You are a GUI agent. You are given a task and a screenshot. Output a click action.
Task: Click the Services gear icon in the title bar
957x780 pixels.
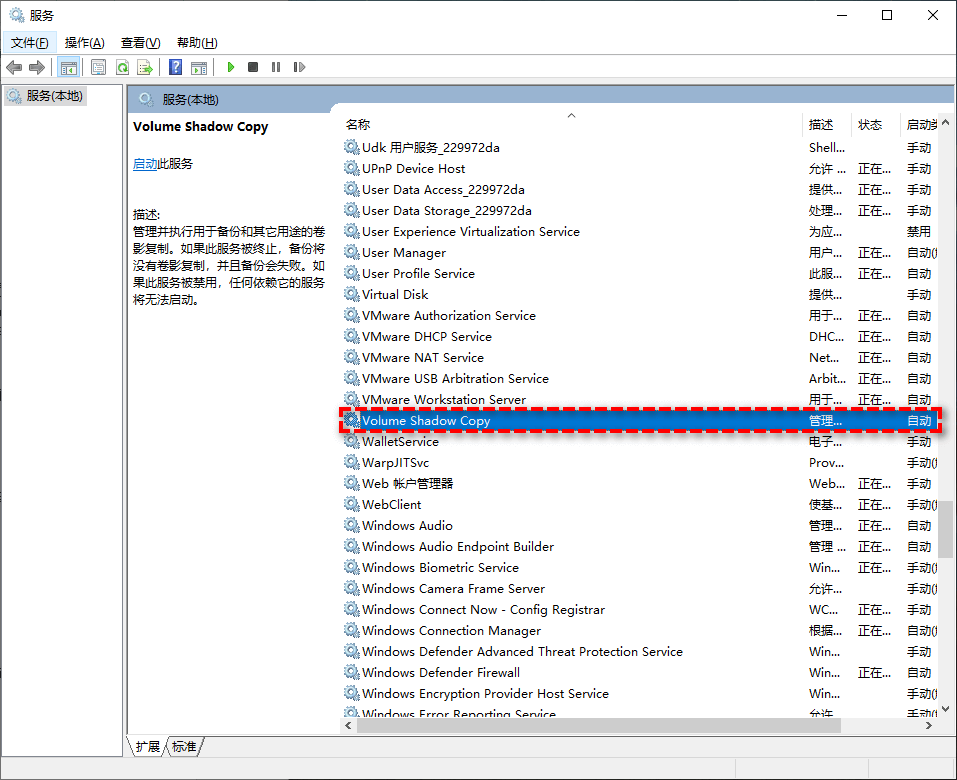point(16,15)
